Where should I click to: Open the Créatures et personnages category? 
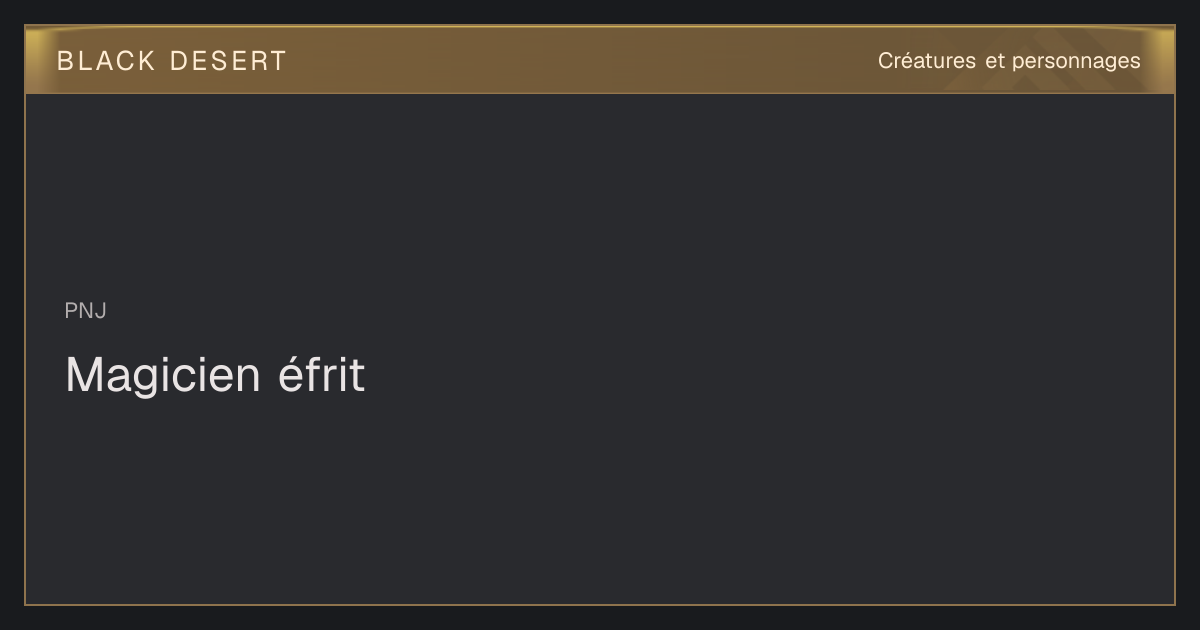1009,61
